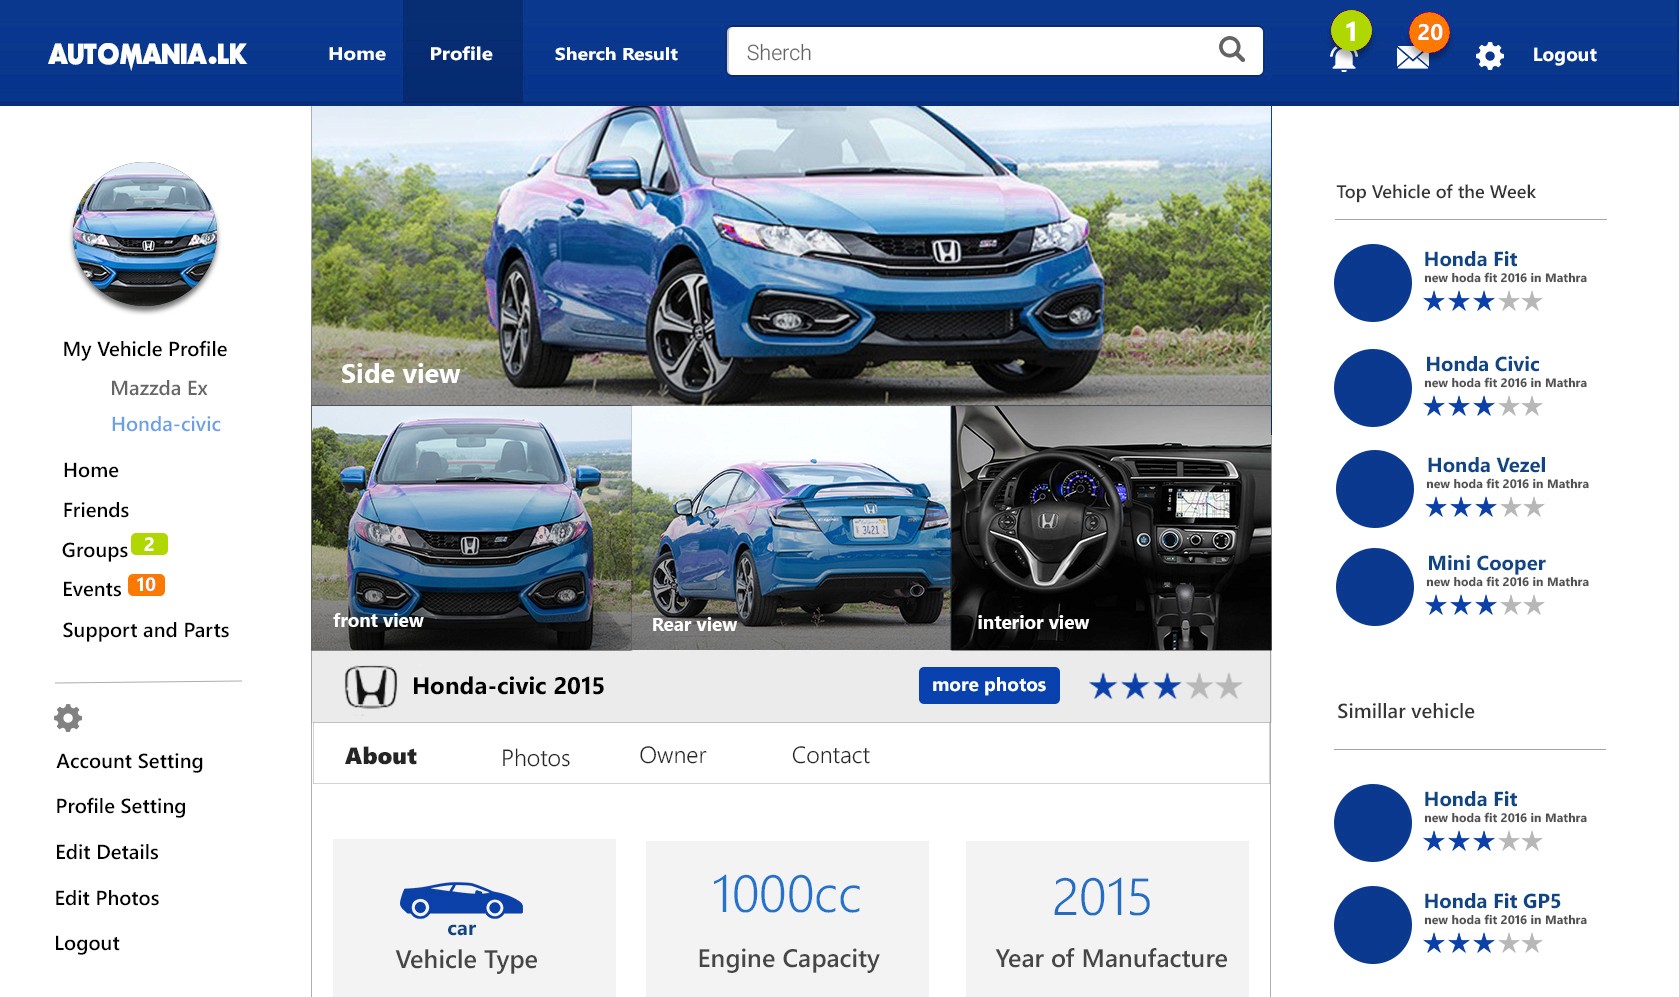The height and width of the screenshot is (997, 1679).
Task: Click the Events badge showing 10
Action: [x=145, y=584]
